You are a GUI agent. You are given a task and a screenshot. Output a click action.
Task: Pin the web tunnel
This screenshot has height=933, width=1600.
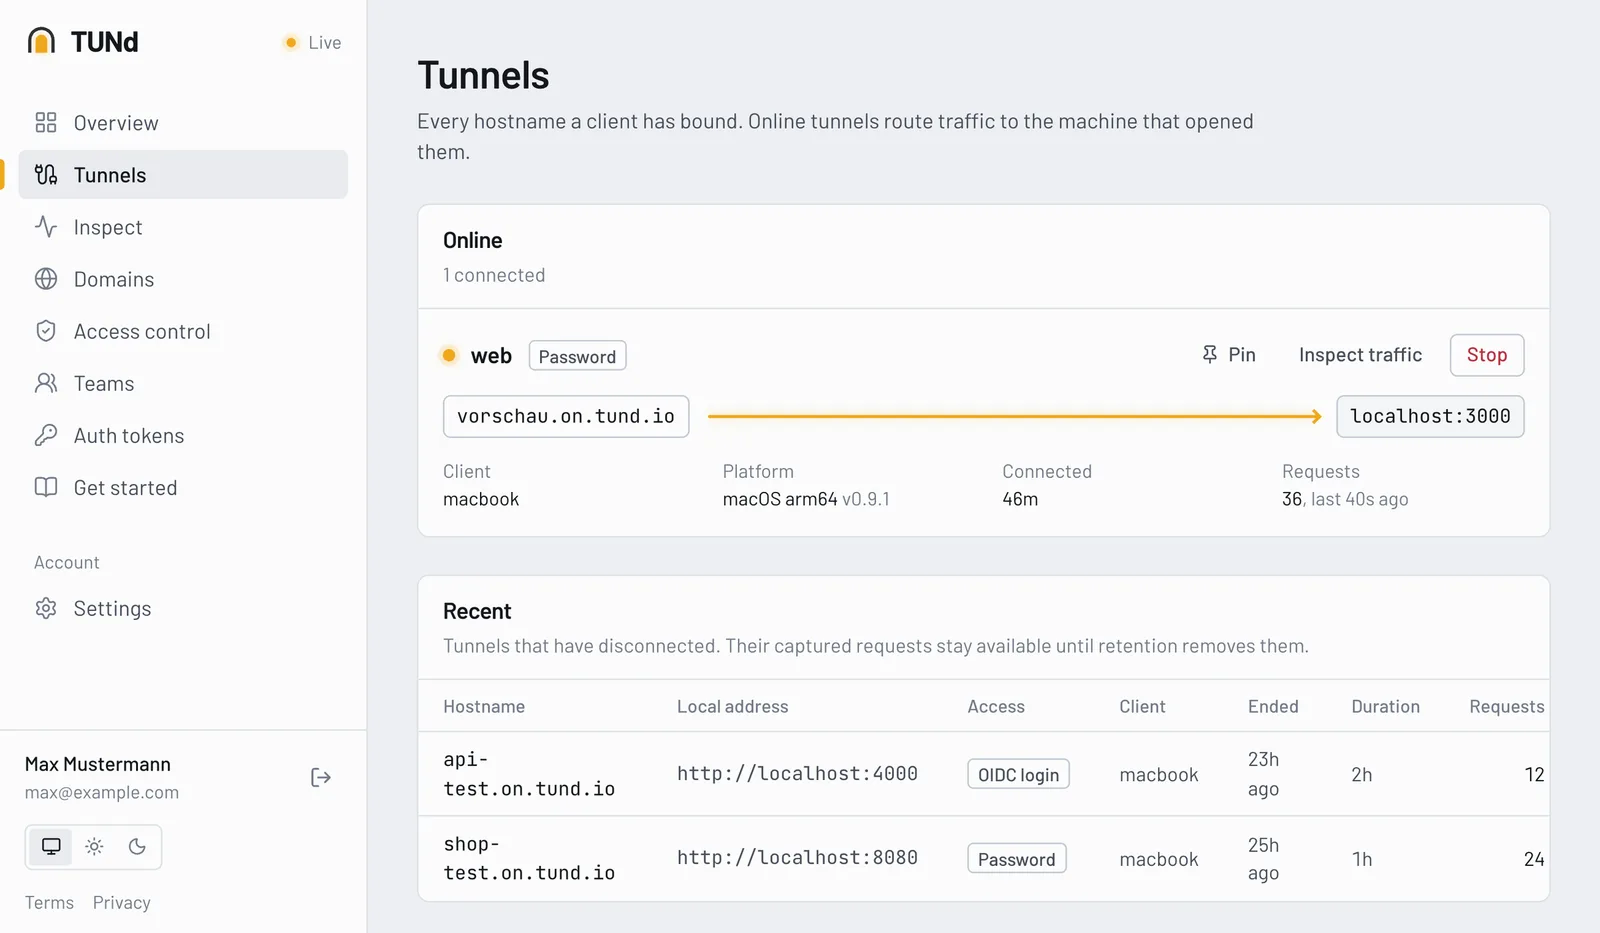1228,355
